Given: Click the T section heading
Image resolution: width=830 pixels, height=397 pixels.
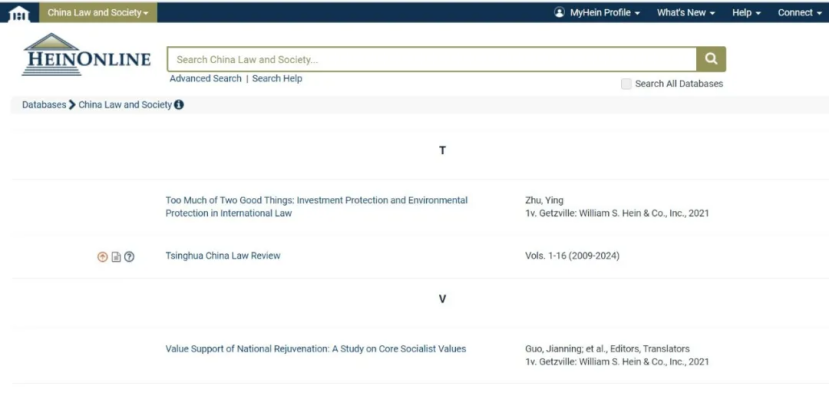Looking at the screenshot, I should (443, 151).
